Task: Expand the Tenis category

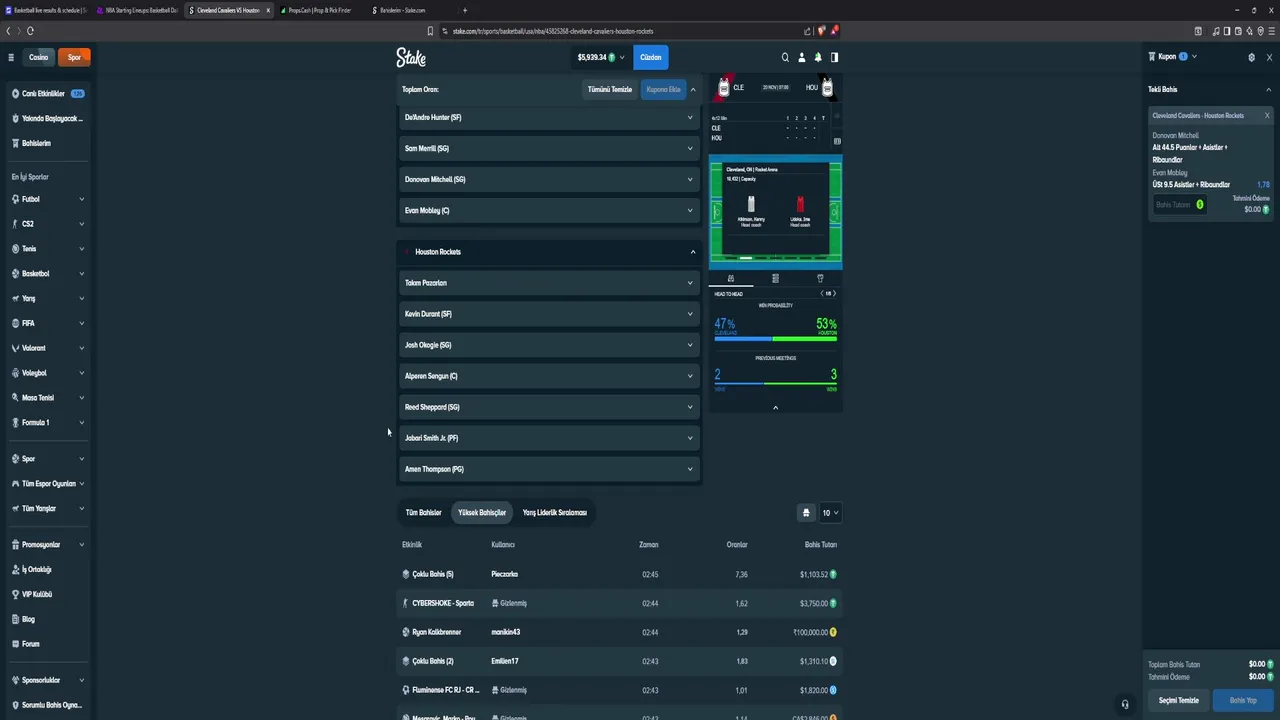Action: 48,248
